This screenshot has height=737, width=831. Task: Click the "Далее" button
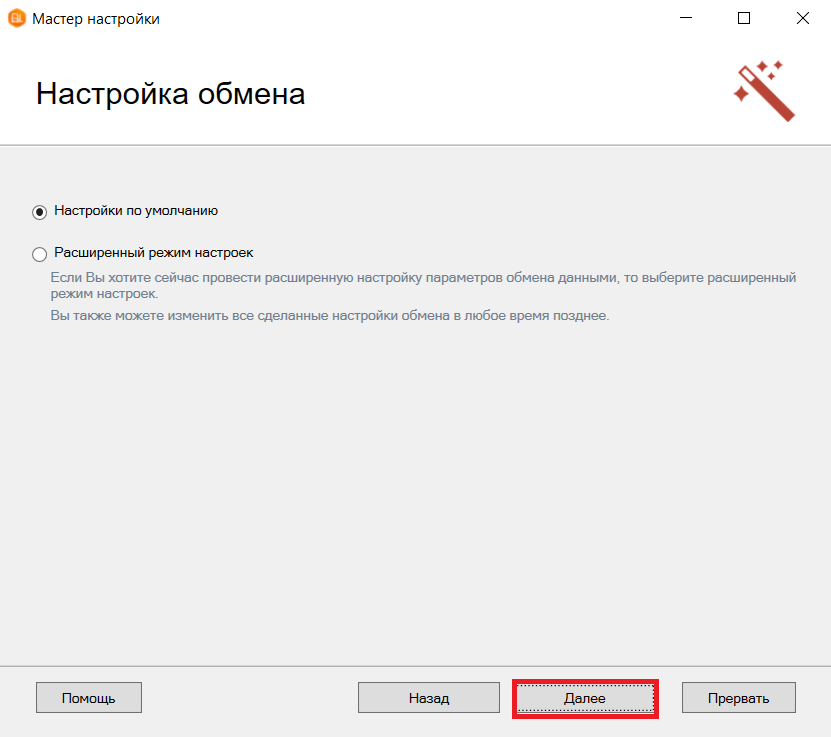click(x=585, y=698)
